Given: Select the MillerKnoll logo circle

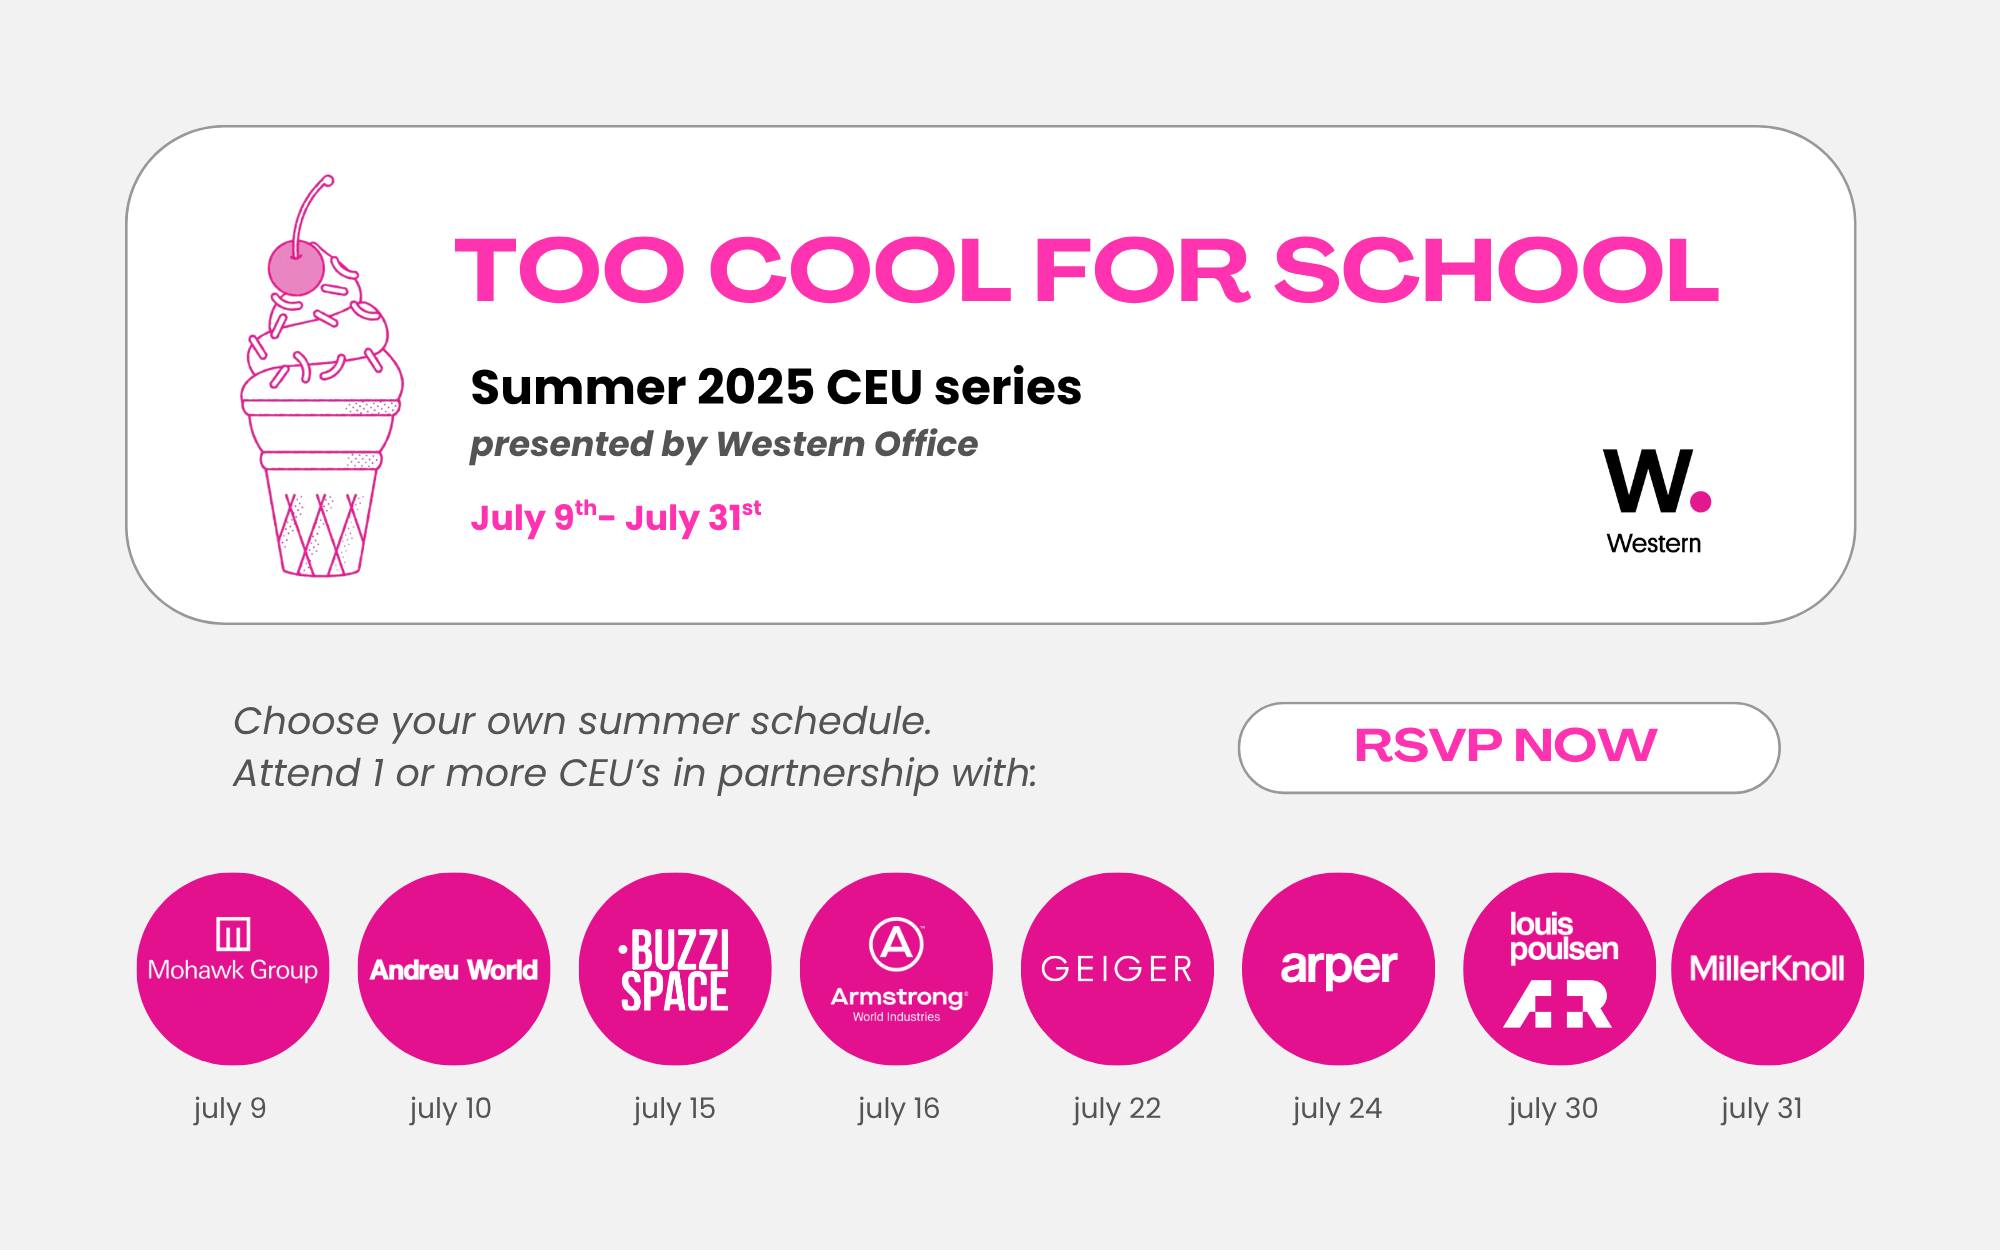Looking at the screenshot, I should (1767, 968).
